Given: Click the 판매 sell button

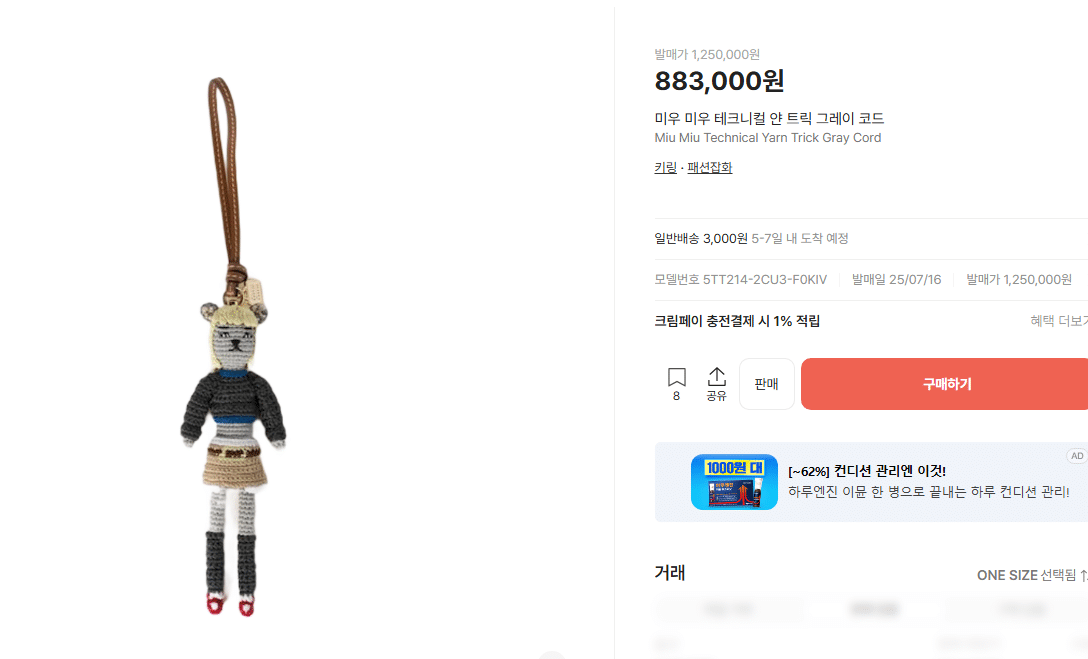Looking at the screenshot, I should click(x=767, y=384).
